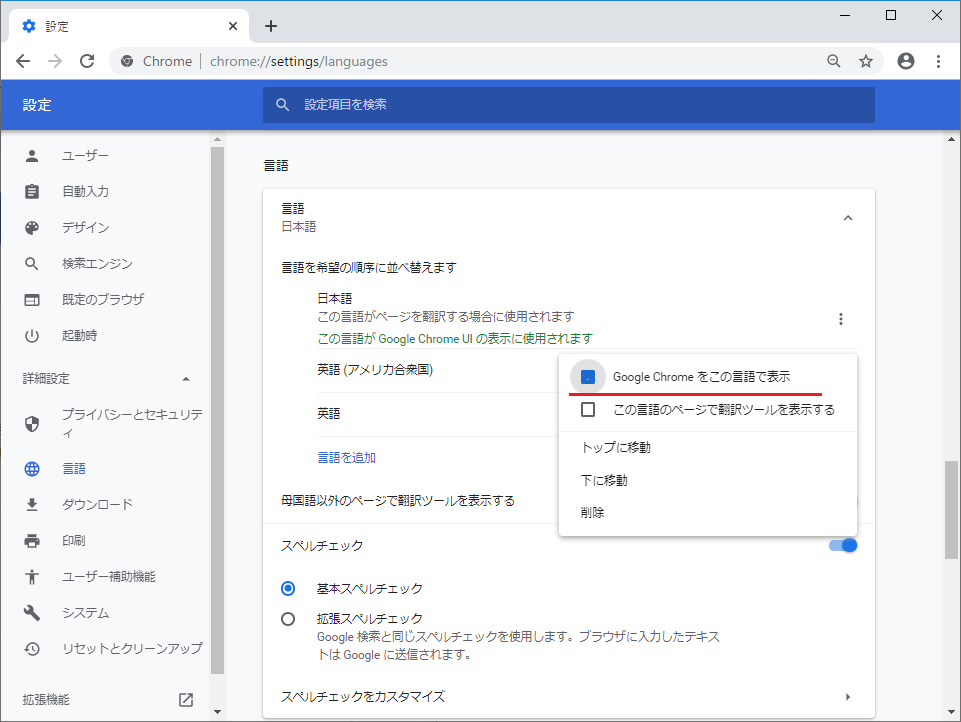961x722 pixels.
Task: Click the Chrome site info icon in address bar
Action: 127,61
